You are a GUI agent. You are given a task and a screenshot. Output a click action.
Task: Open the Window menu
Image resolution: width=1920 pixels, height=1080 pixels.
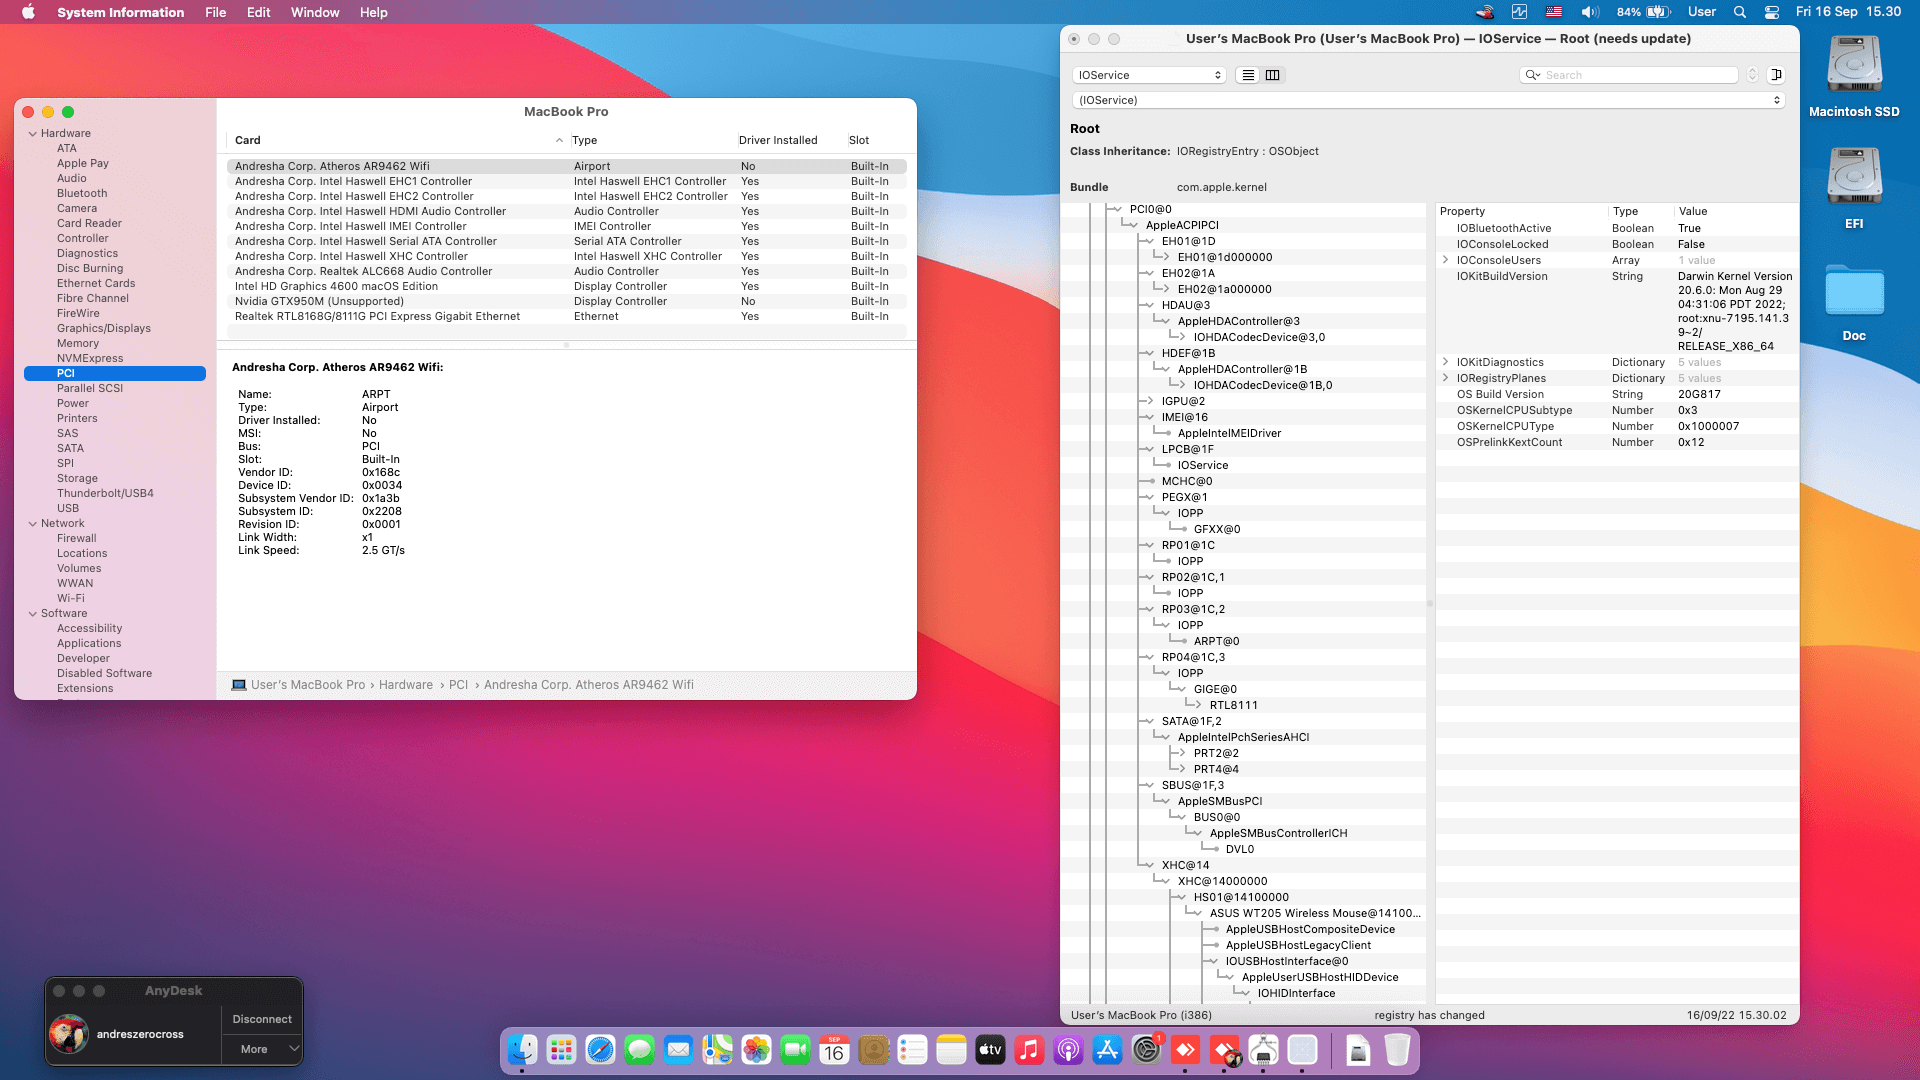click(314, 12)
